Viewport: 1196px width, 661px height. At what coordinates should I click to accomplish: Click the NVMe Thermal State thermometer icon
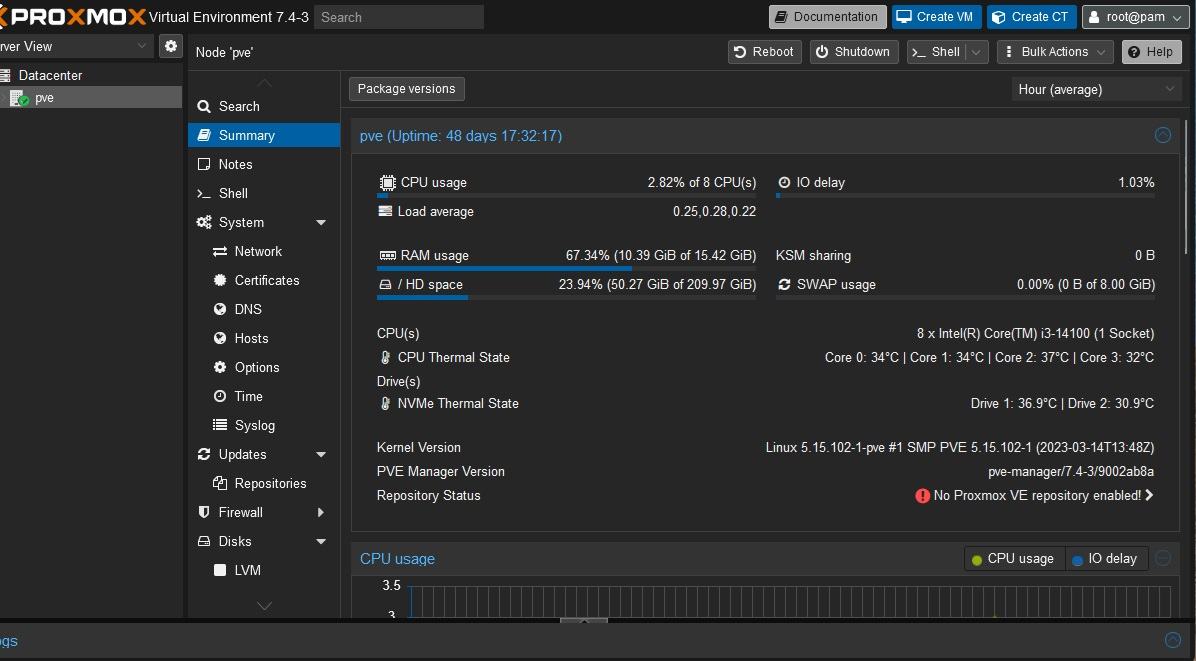[385, 403]
